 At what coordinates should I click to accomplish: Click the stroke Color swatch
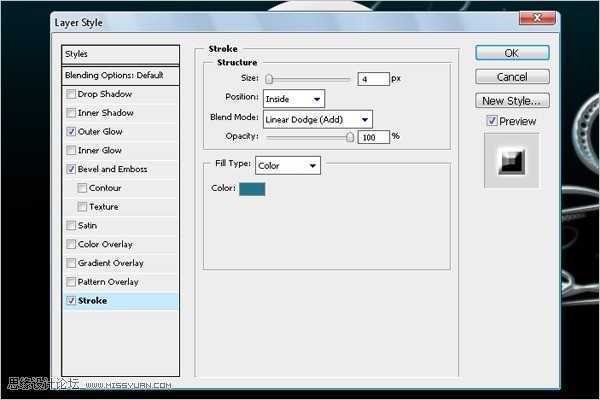click(x=252, y=189)
